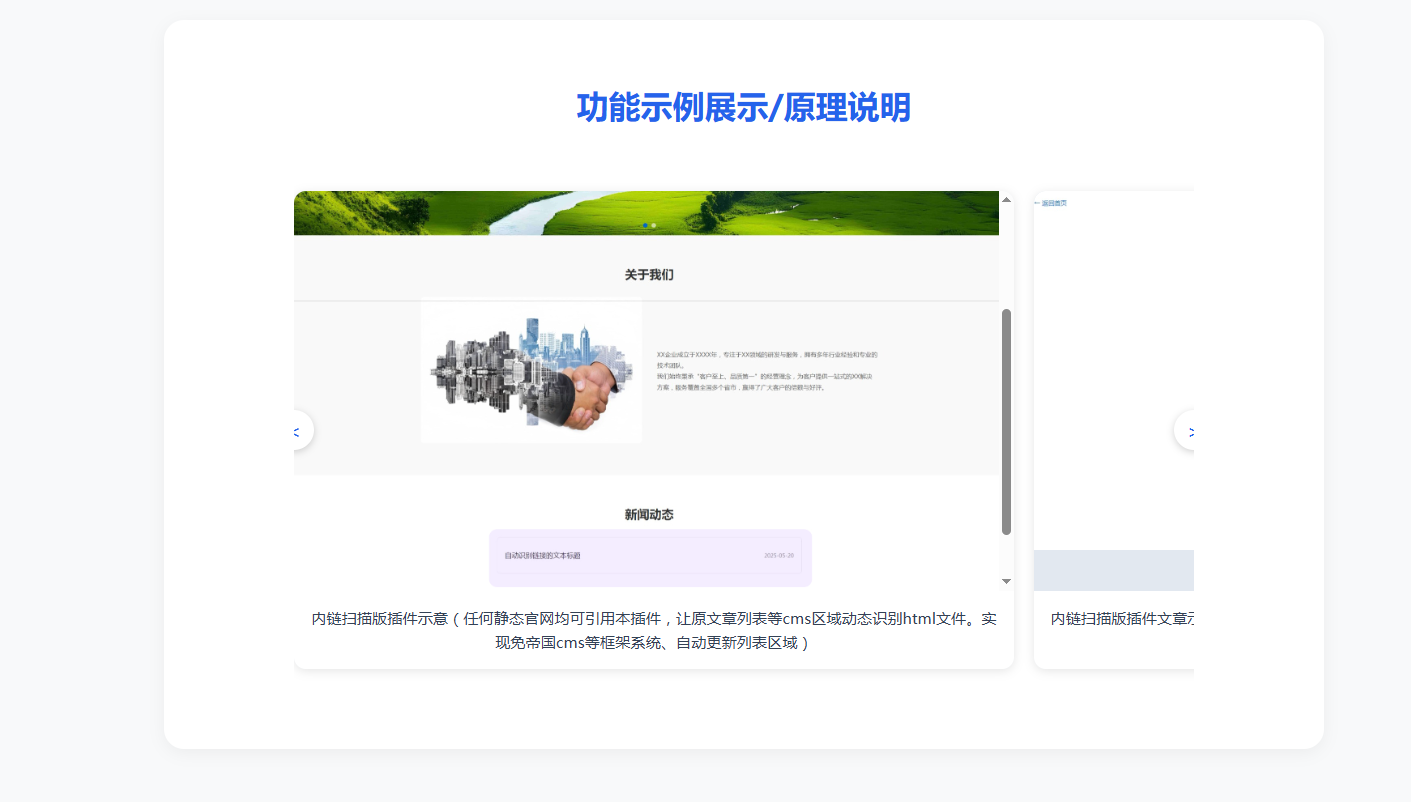Click the company introduction paragraph text
This screenshot has height=802, width=1411.
coord(766,371)
